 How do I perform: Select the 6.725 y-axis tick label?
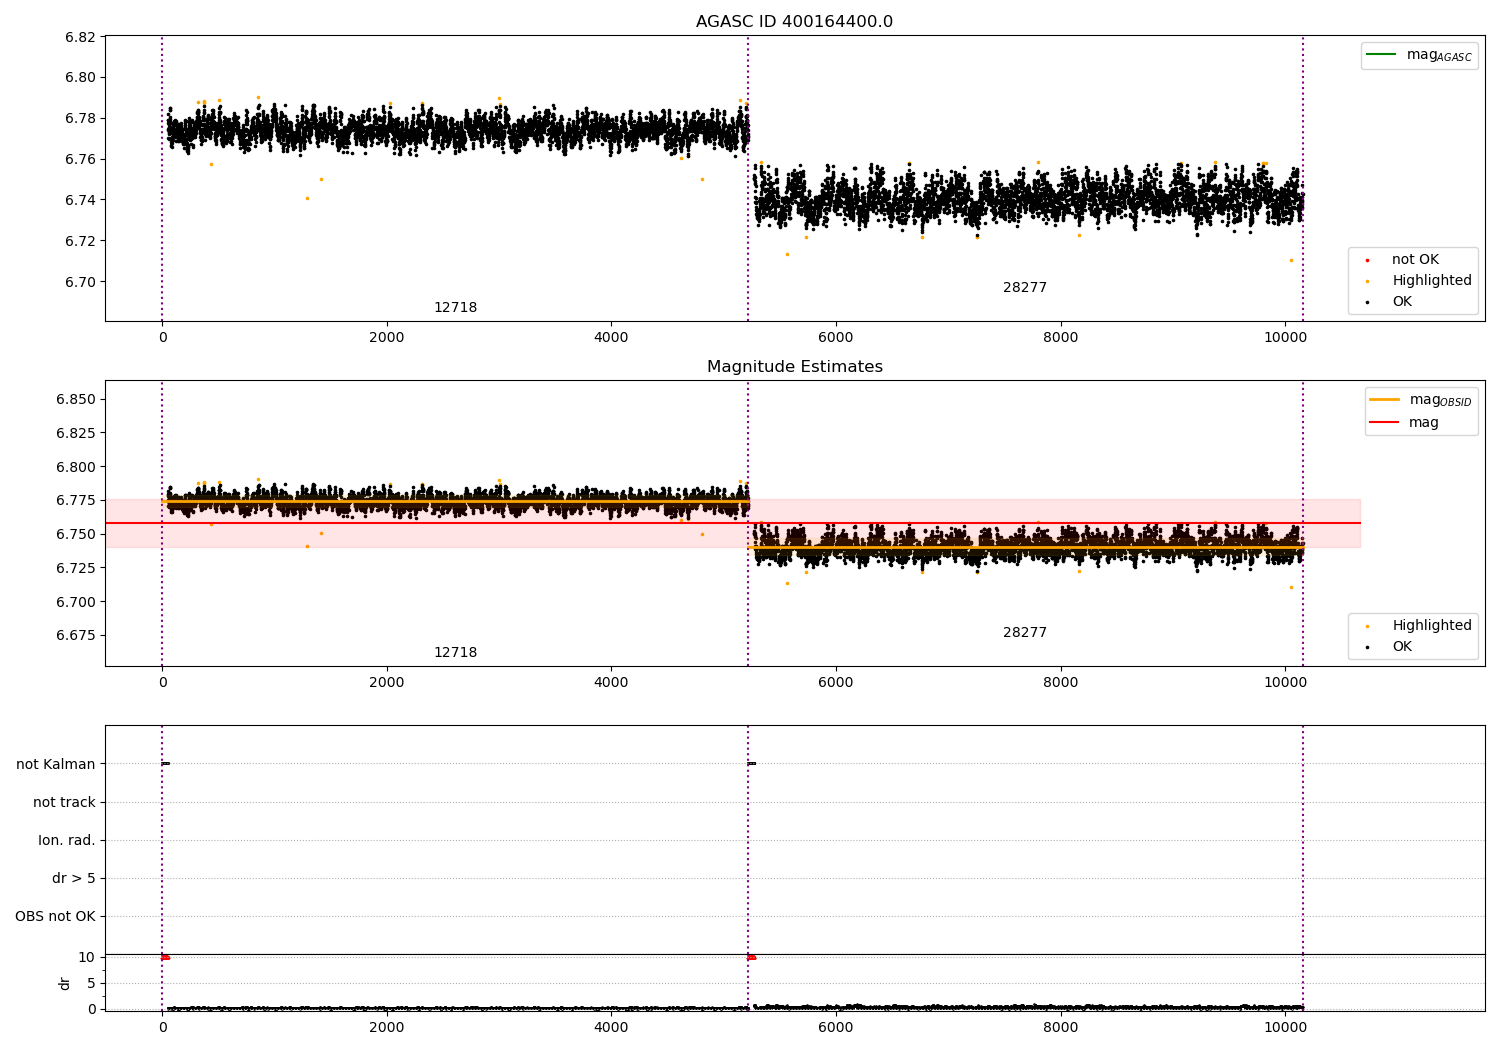point(76,568)
